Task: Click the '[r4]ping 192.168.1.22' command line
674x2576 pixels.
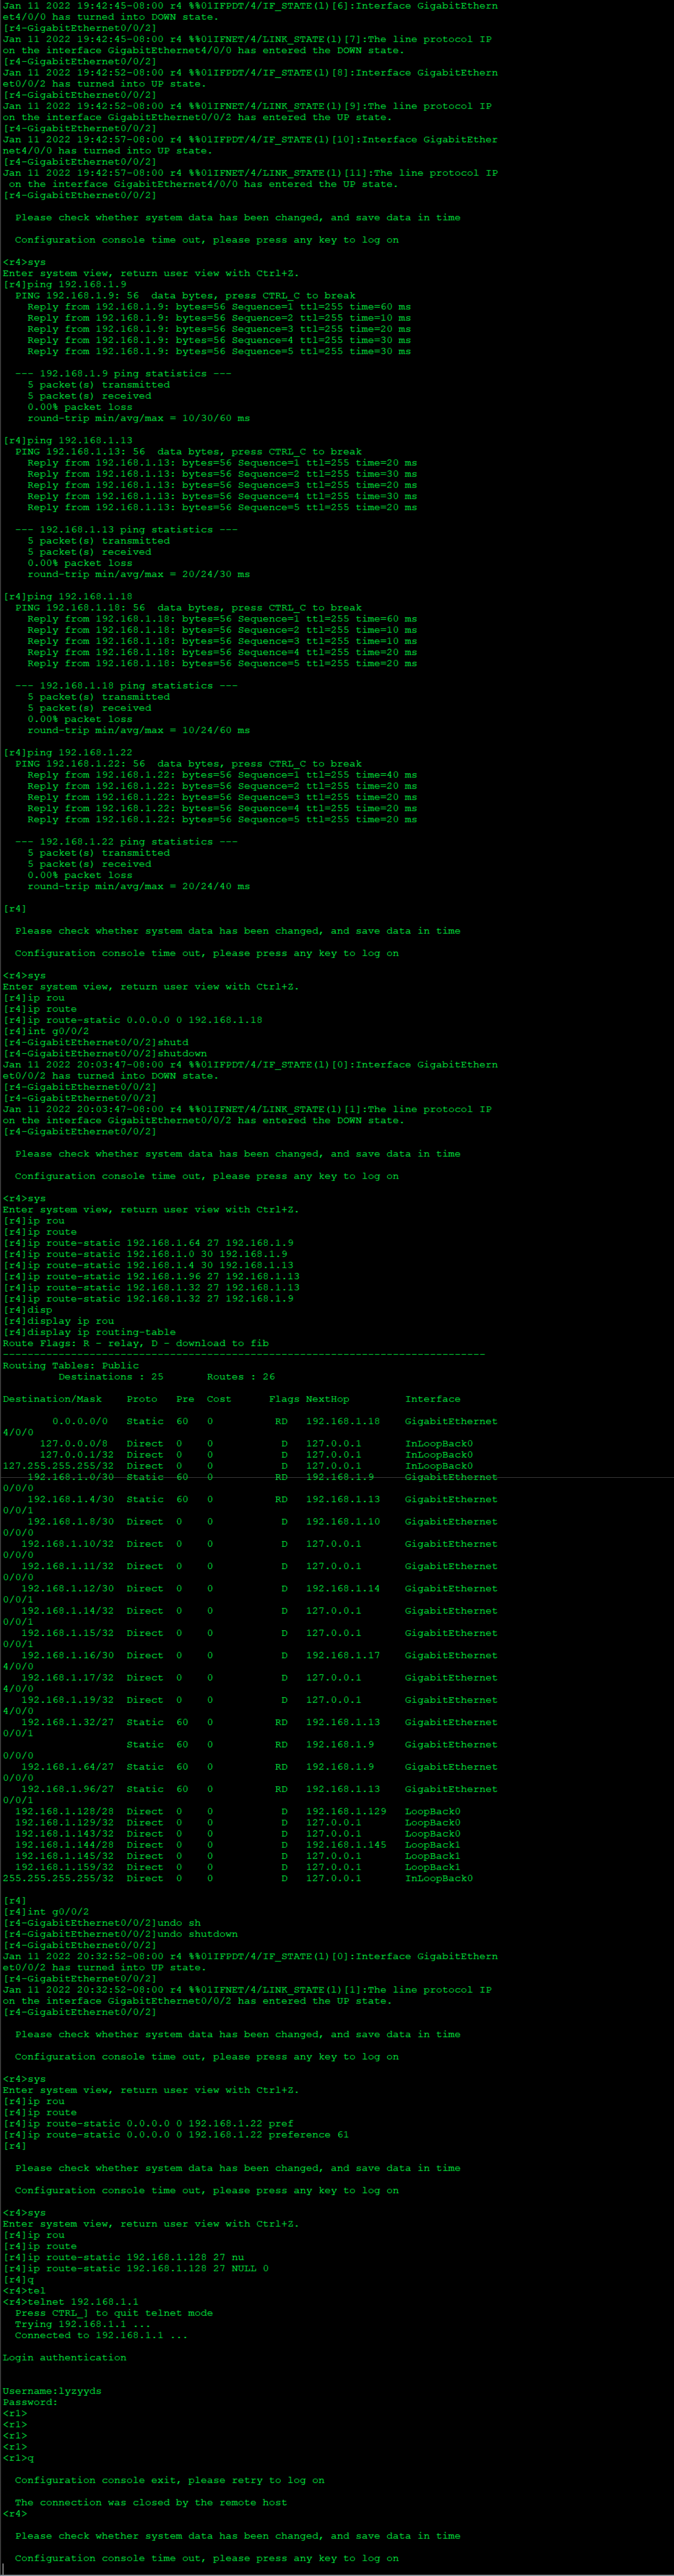Action: click(x=68, y=752)
